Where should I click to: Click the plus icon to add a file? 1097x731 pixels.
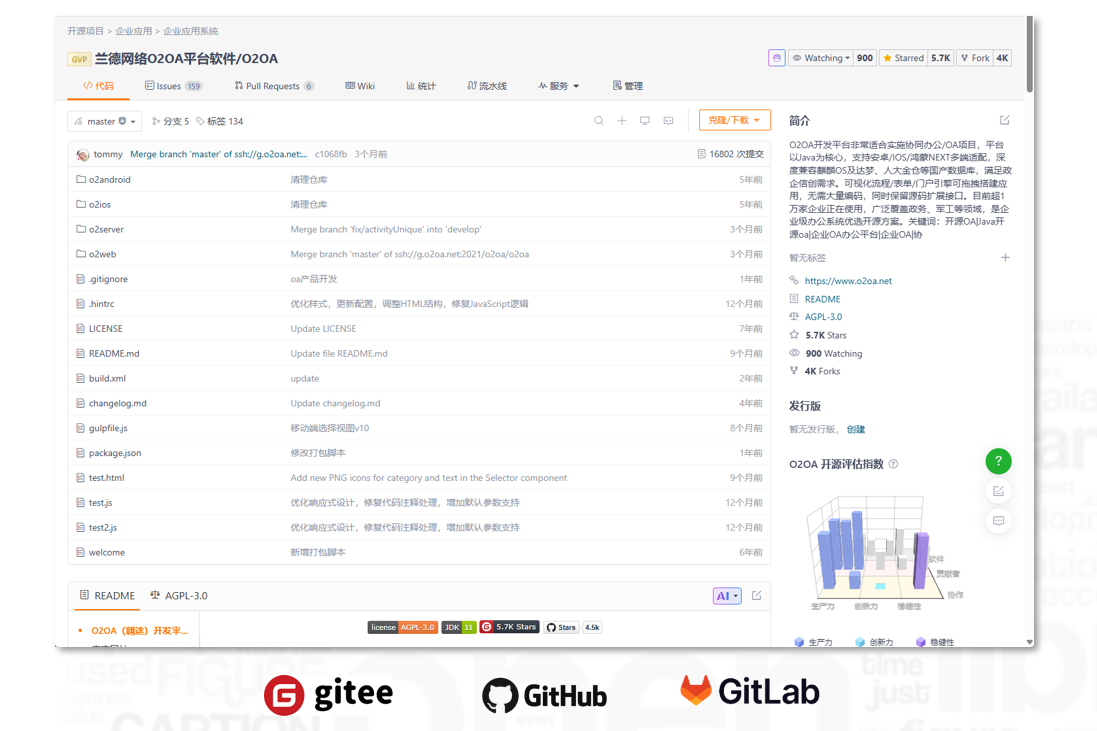[x=622, y=121]
